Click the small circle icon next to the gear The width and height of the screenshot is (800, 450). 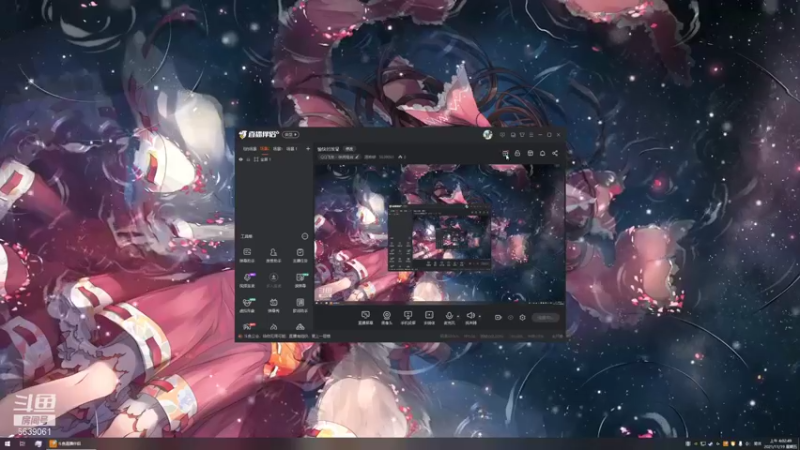(x=510, y=317)
